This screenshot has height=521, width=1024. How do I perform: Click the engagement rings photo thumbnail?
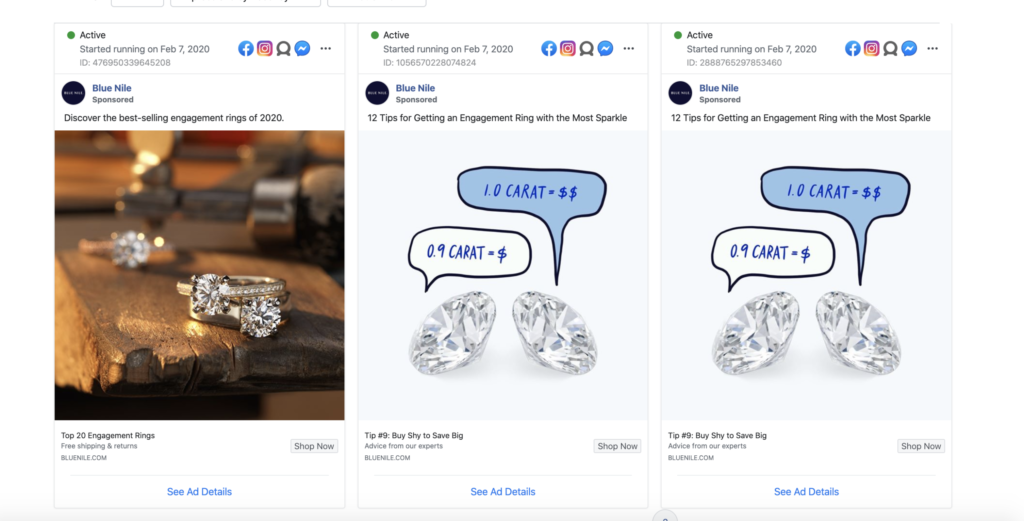[199, 275]
